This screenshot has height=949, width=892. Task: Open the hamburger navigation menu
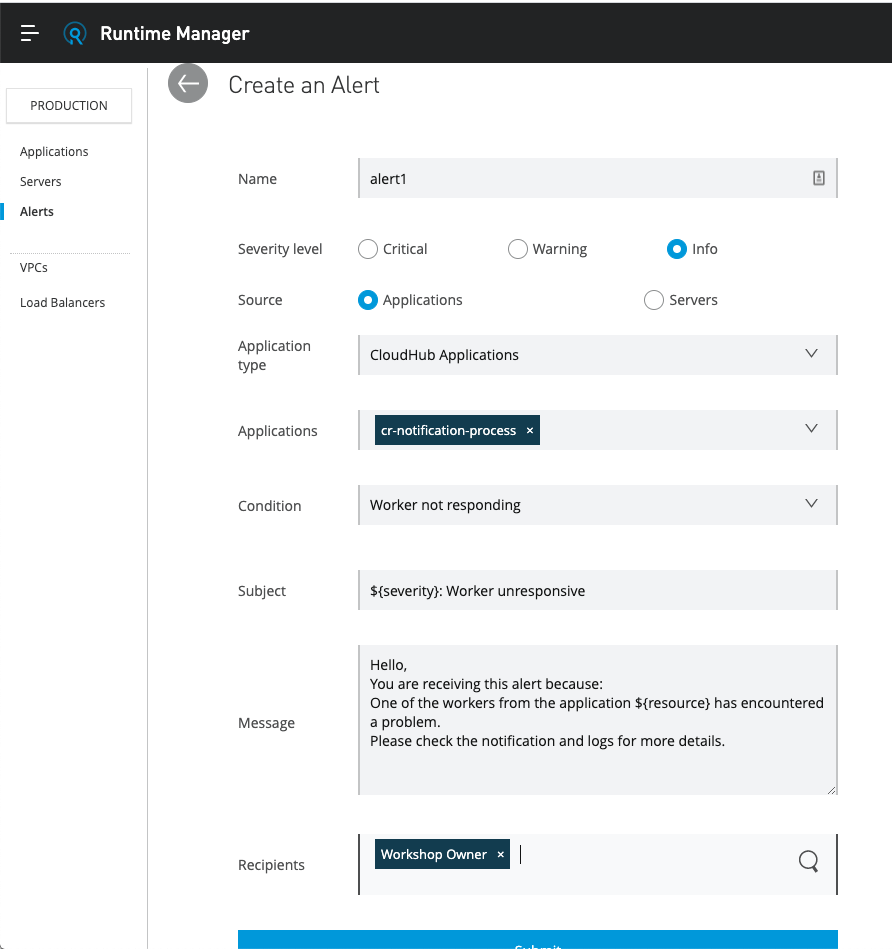click(x=30, y=33)
